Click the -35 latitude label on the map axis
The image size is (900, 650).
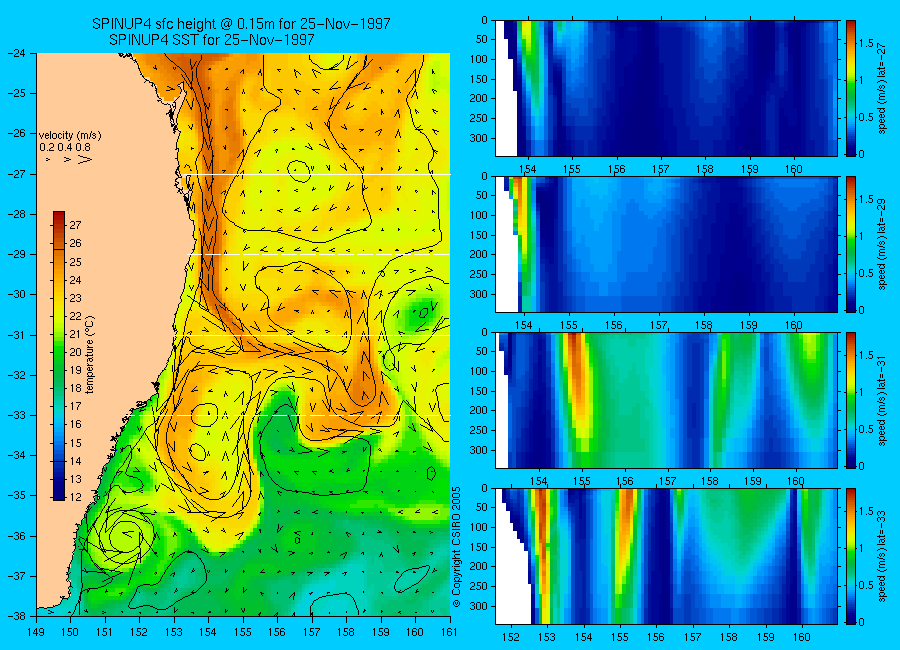coord(17,496)
